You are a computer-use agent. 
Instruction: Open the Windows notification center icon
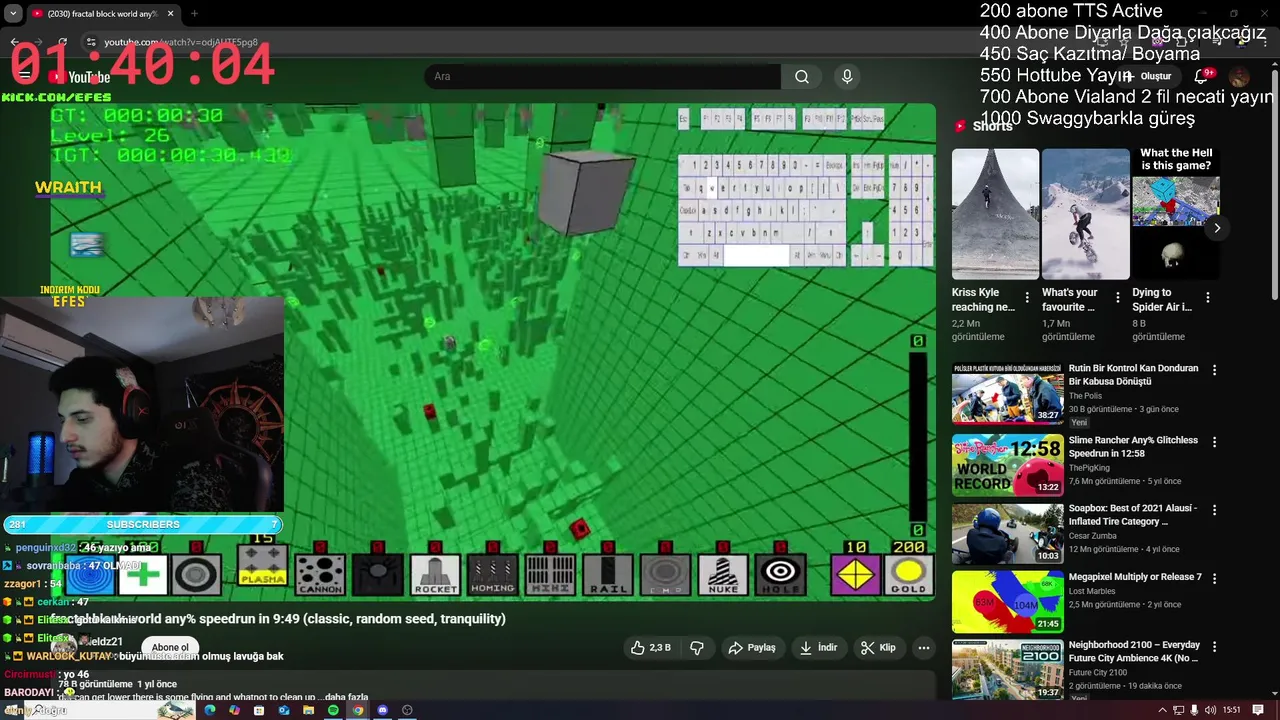click(x=1258, y=710)
